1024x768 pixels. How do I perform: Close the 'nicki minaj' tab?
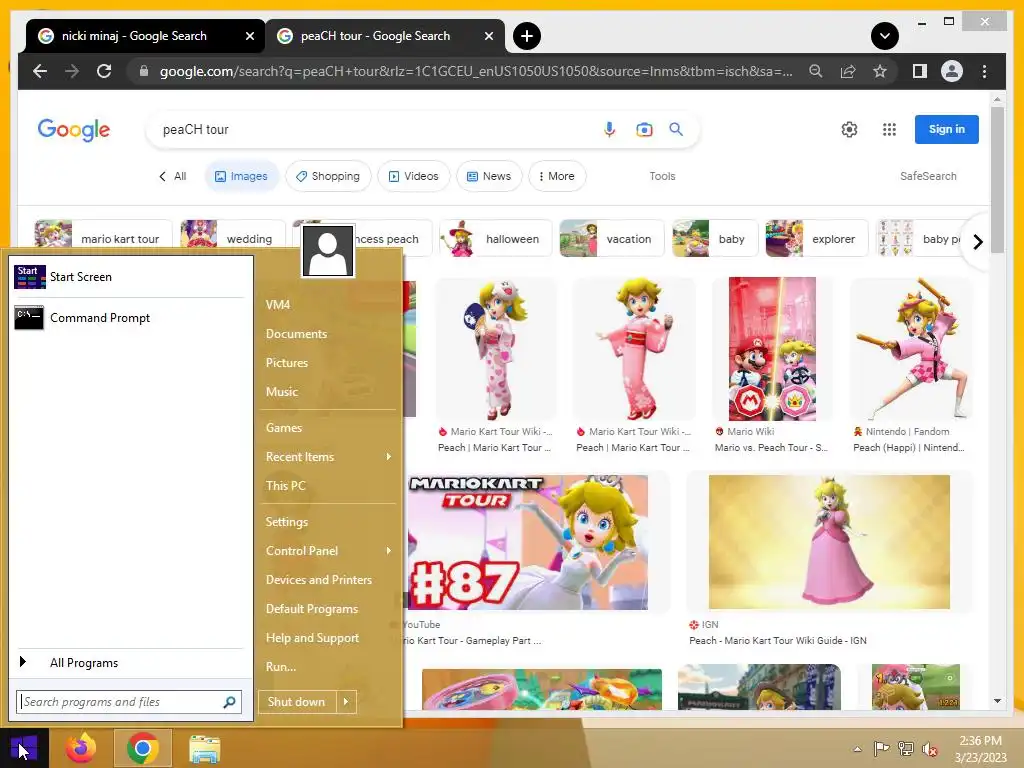click(249, 36)
